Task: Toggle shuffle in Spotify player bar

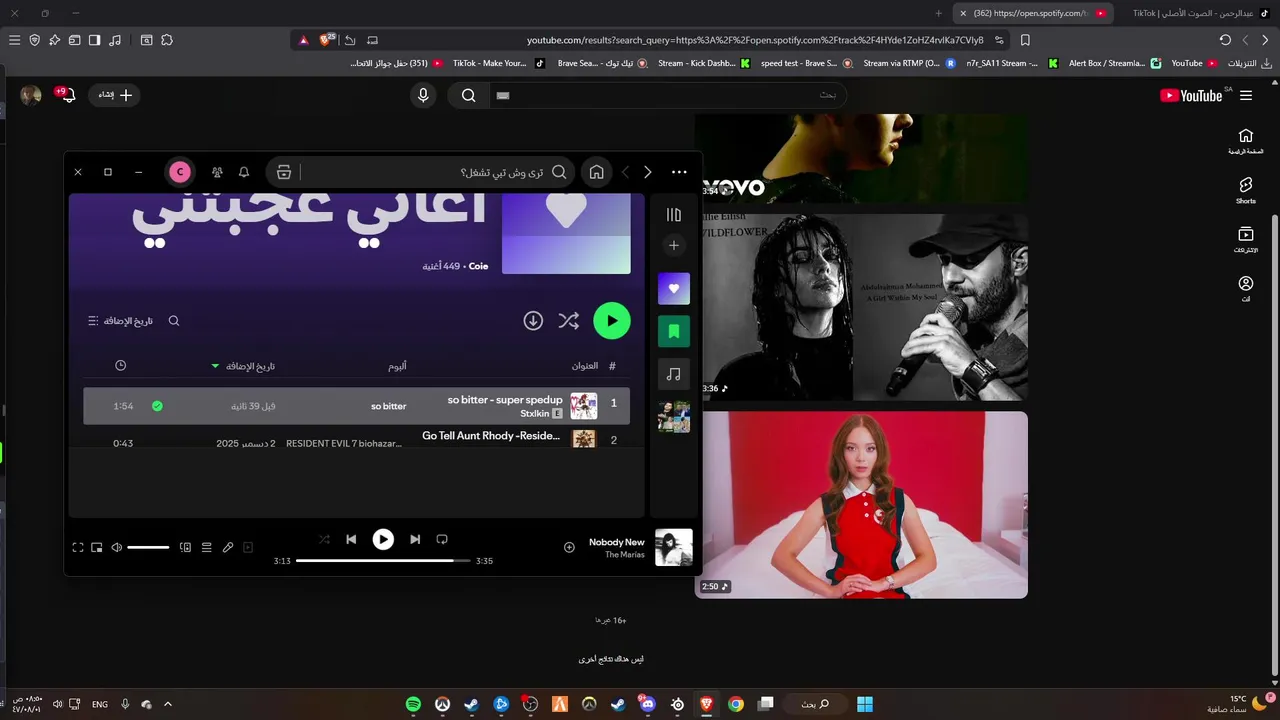Action: click(324, 539)
